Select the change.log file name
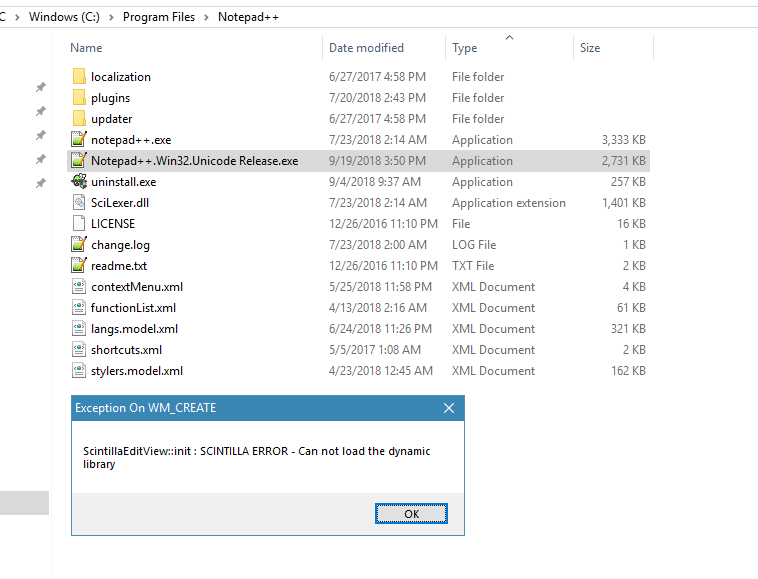Viewport: 758px width, 579px height. [120, 245]
